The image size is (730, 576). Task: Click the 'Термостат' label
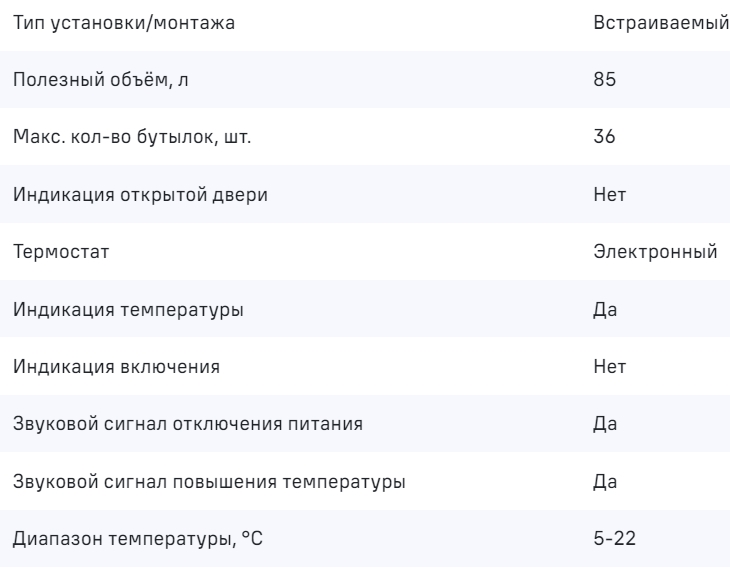coord(61,252)
